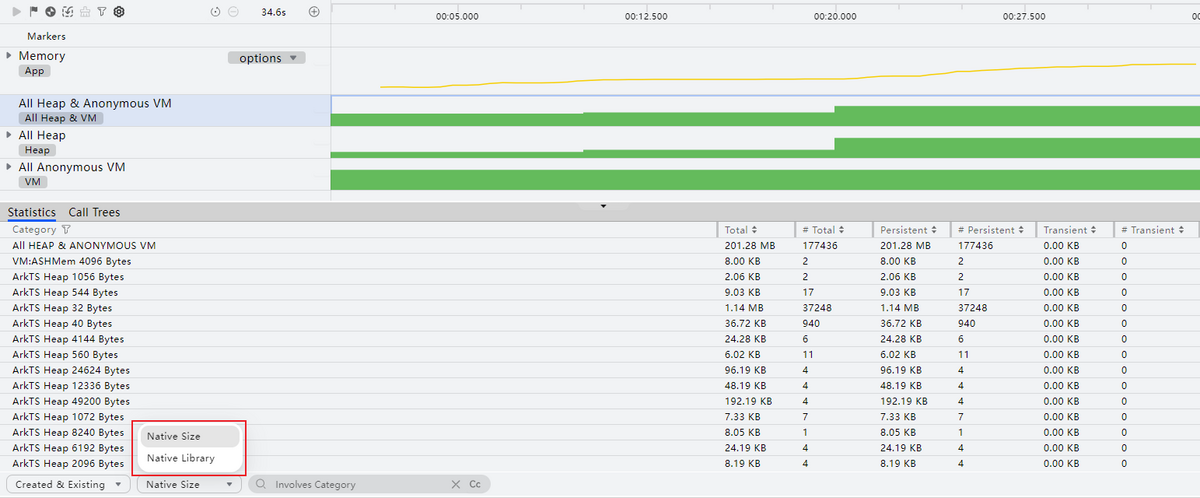Viewport: 1200px width, 498px height.
Task: Expand the All Heap track
Action: [9, 135]
